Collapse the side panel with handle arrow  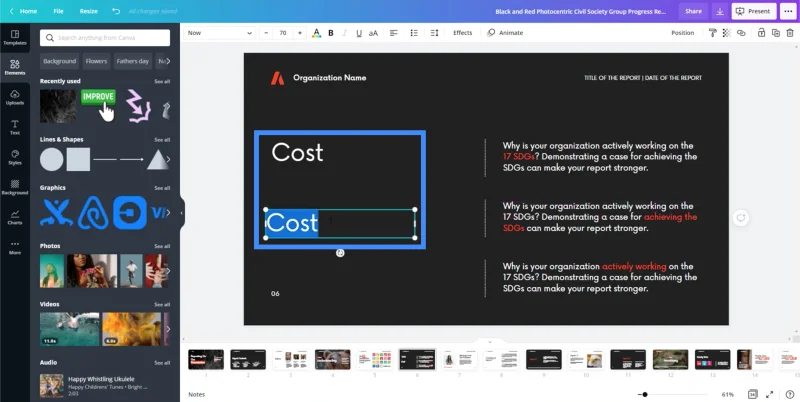(182, 213)
